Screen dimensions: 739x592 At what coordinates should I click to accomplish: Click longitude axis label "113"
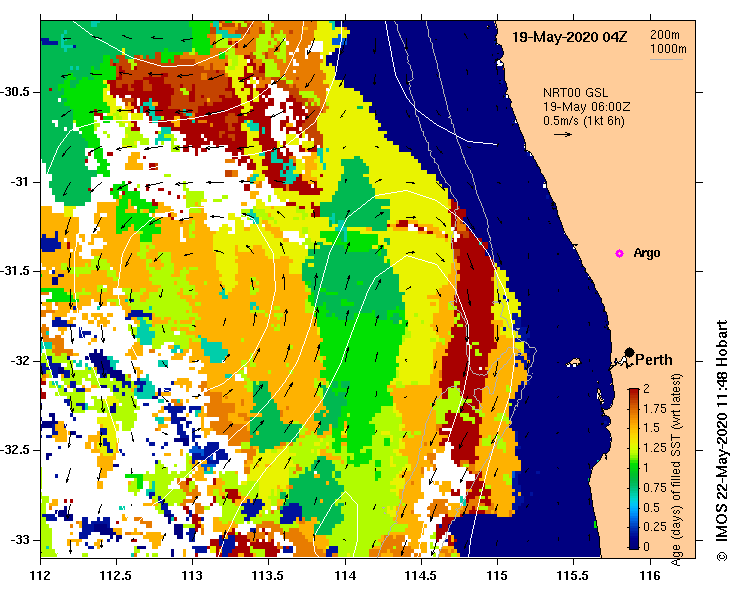(192, 576)
